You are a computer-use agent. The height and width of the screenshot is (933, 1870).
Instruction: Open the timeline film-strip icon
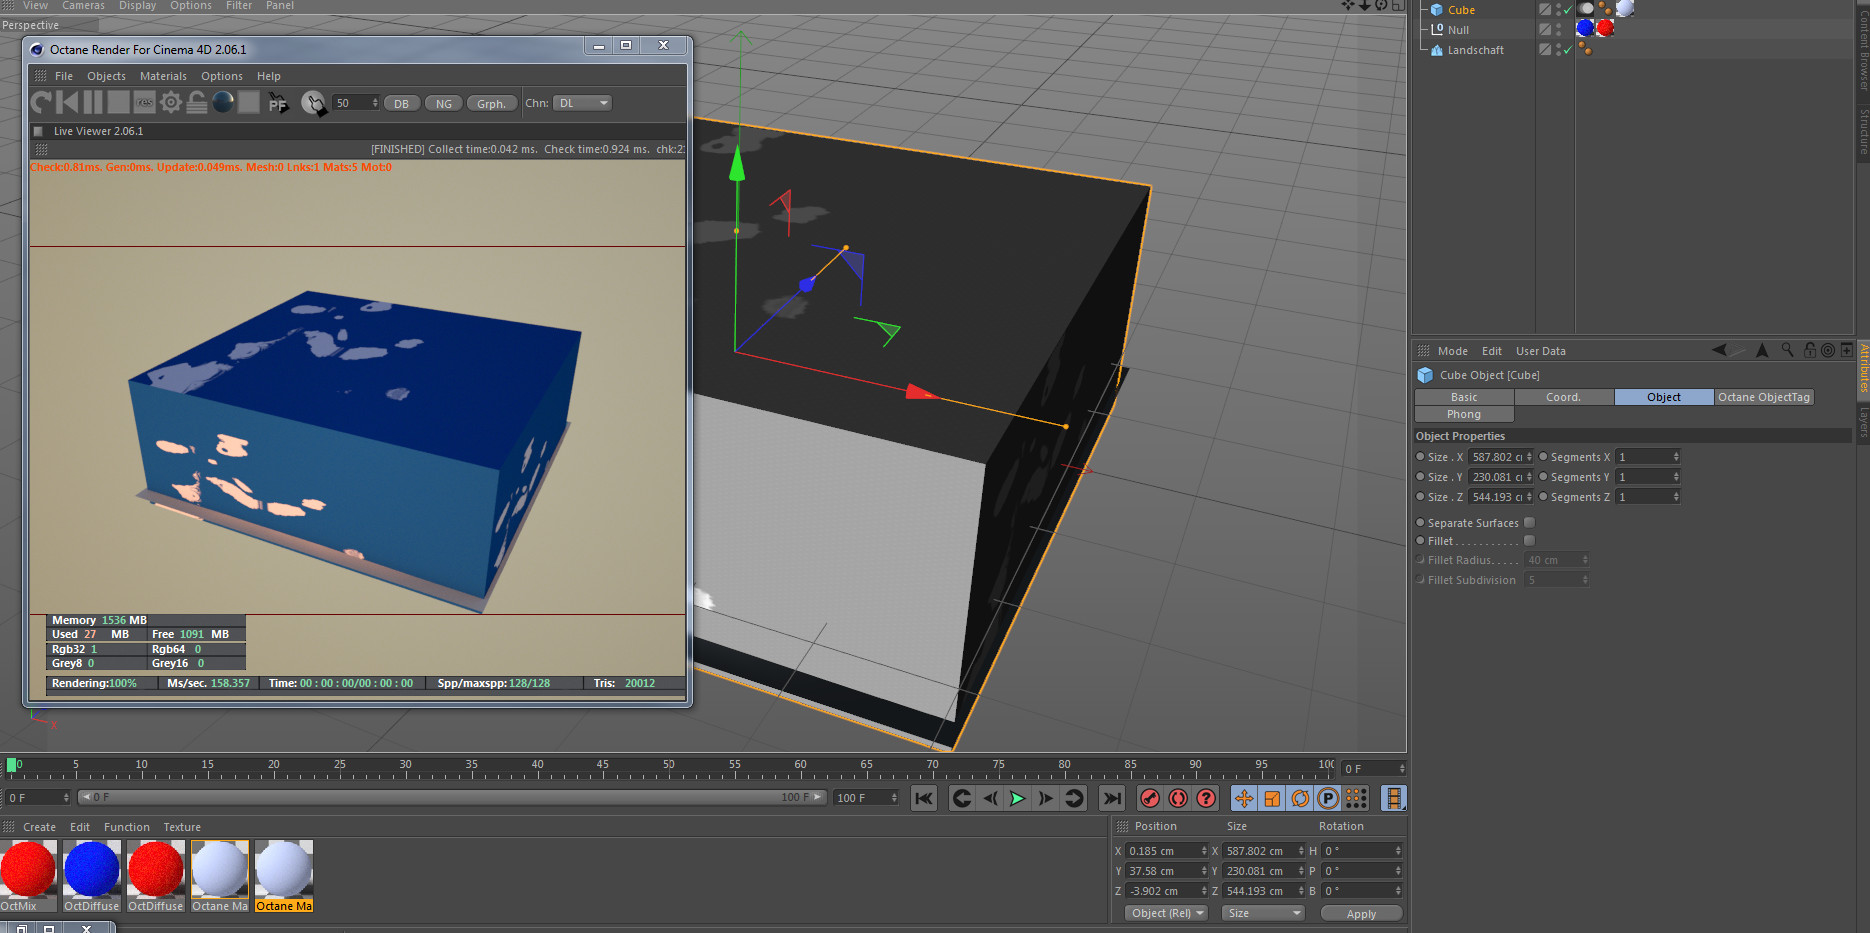[x=1393, y=798]
